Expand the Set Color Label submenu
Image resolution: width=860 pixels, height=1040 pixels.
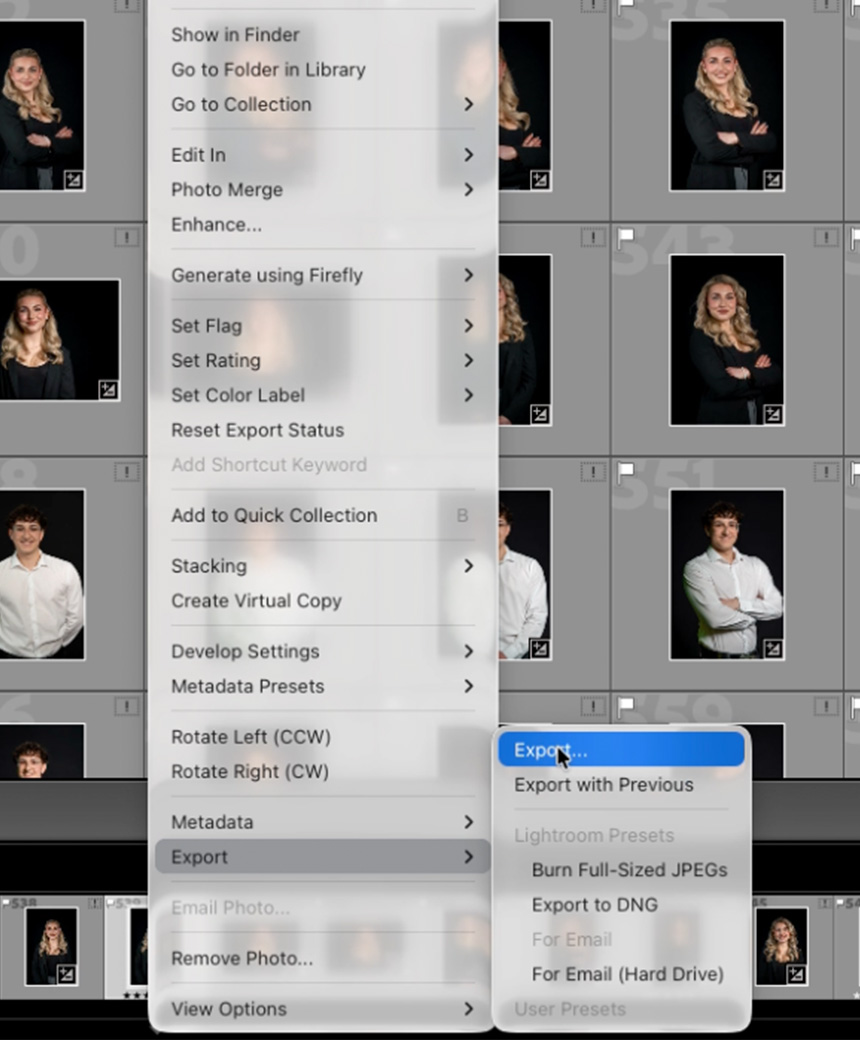(x=323, y=395)
